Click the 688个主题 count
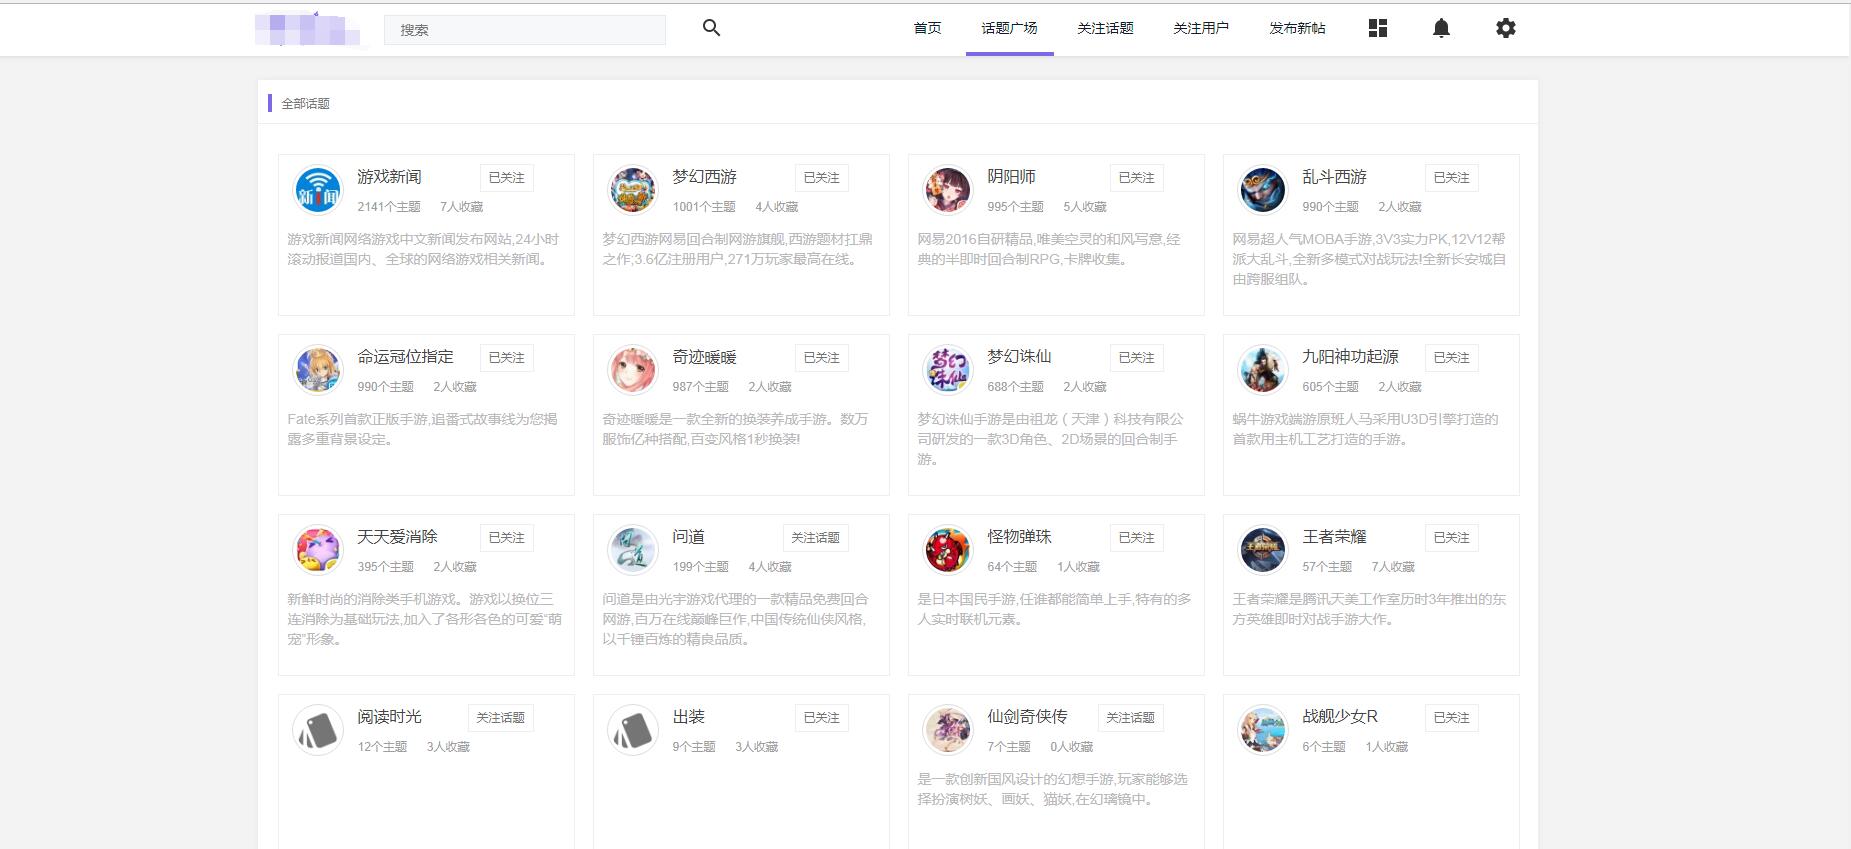 (1015, 387)
